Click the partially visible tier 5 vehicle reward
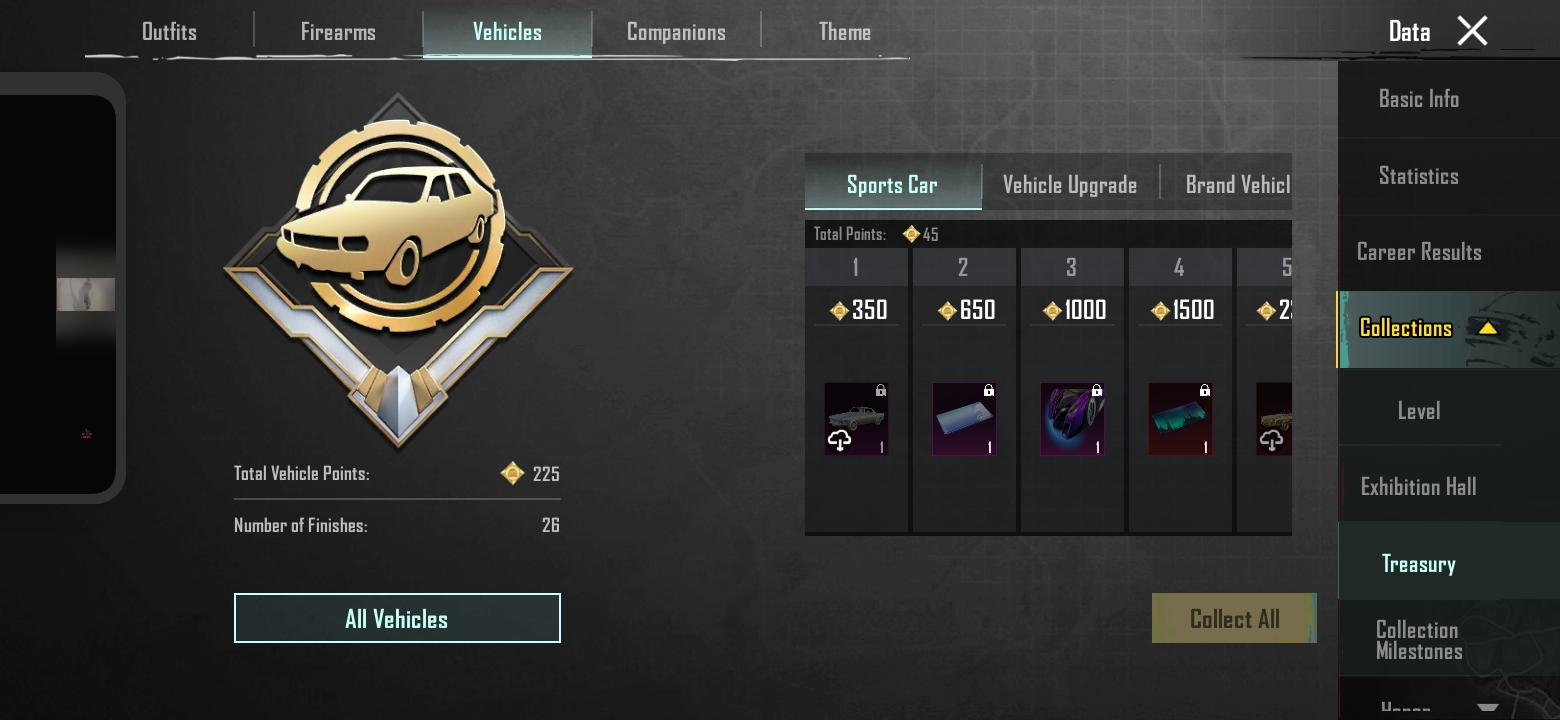The image size is (1560, 720). point(1274,419)
